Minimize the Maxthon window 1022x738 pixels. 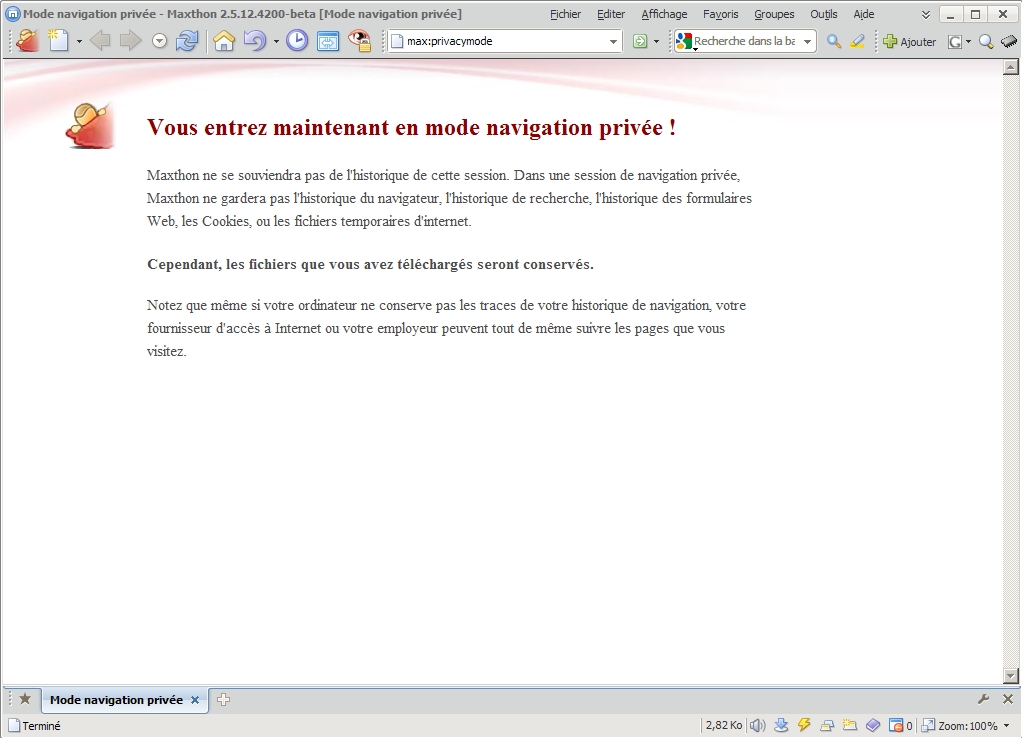pyautogui.click(x=950, y=14)
